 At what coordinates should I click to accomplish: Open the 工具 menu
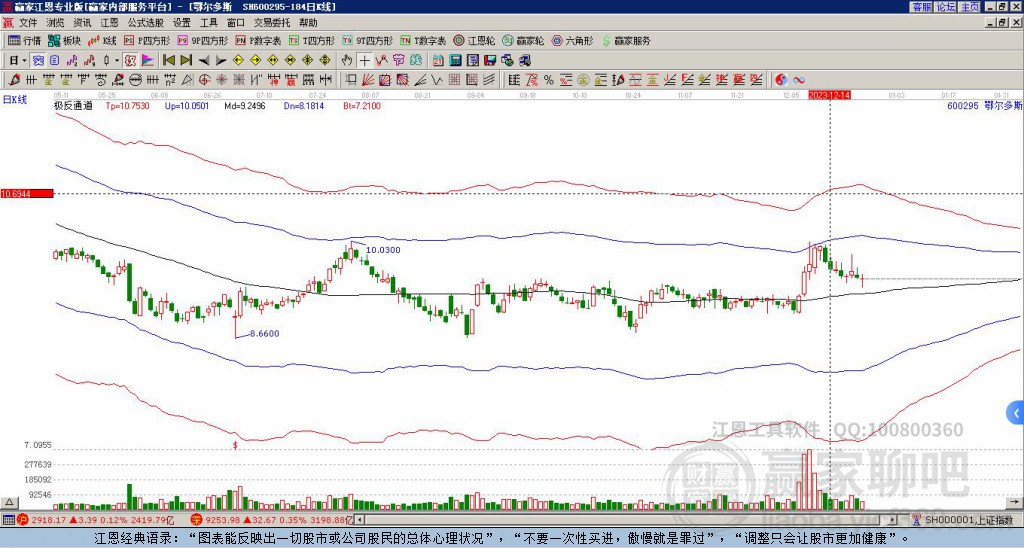click(209, 23)
